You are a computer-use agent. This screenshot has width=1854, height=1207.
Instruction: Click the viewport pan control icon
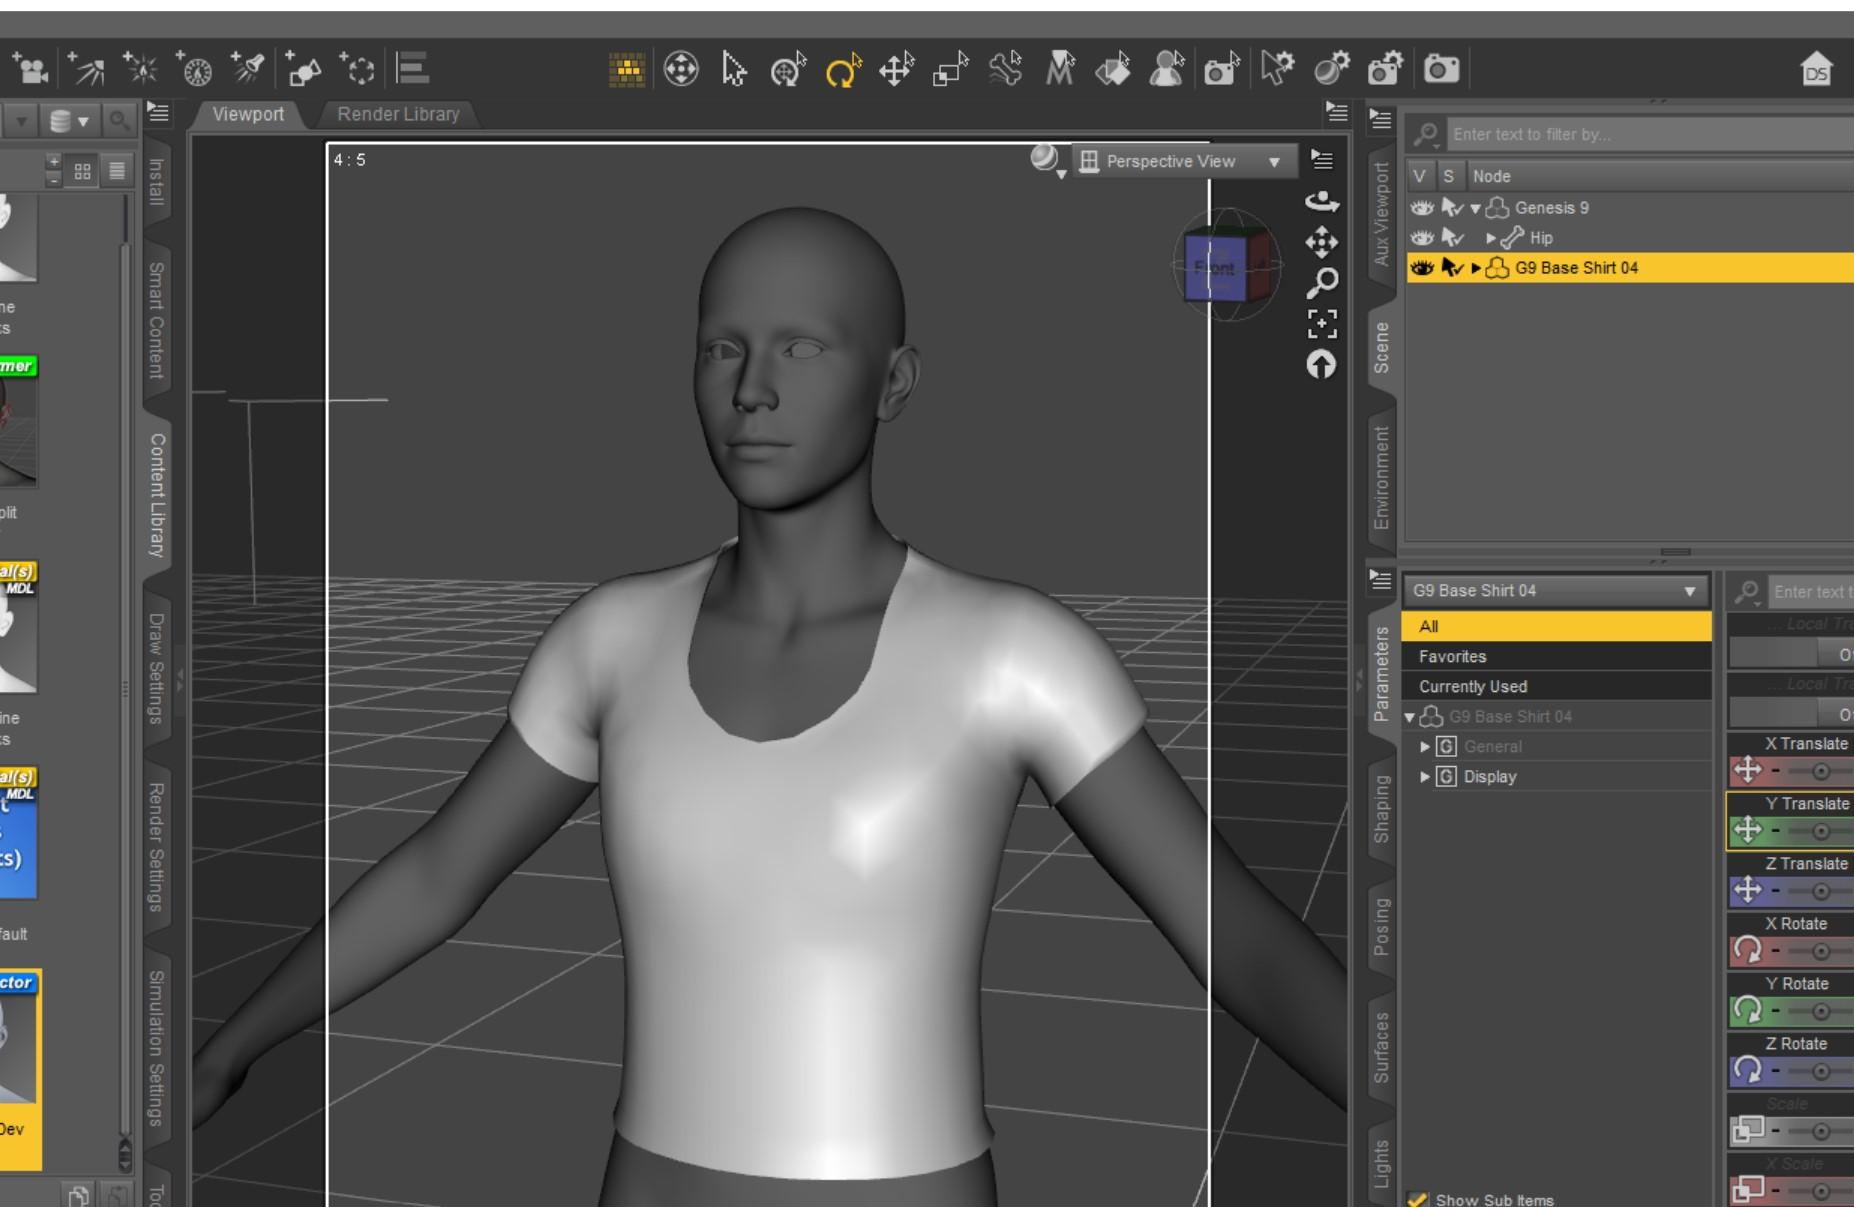pyautogui.click(x=1322, y=242)
